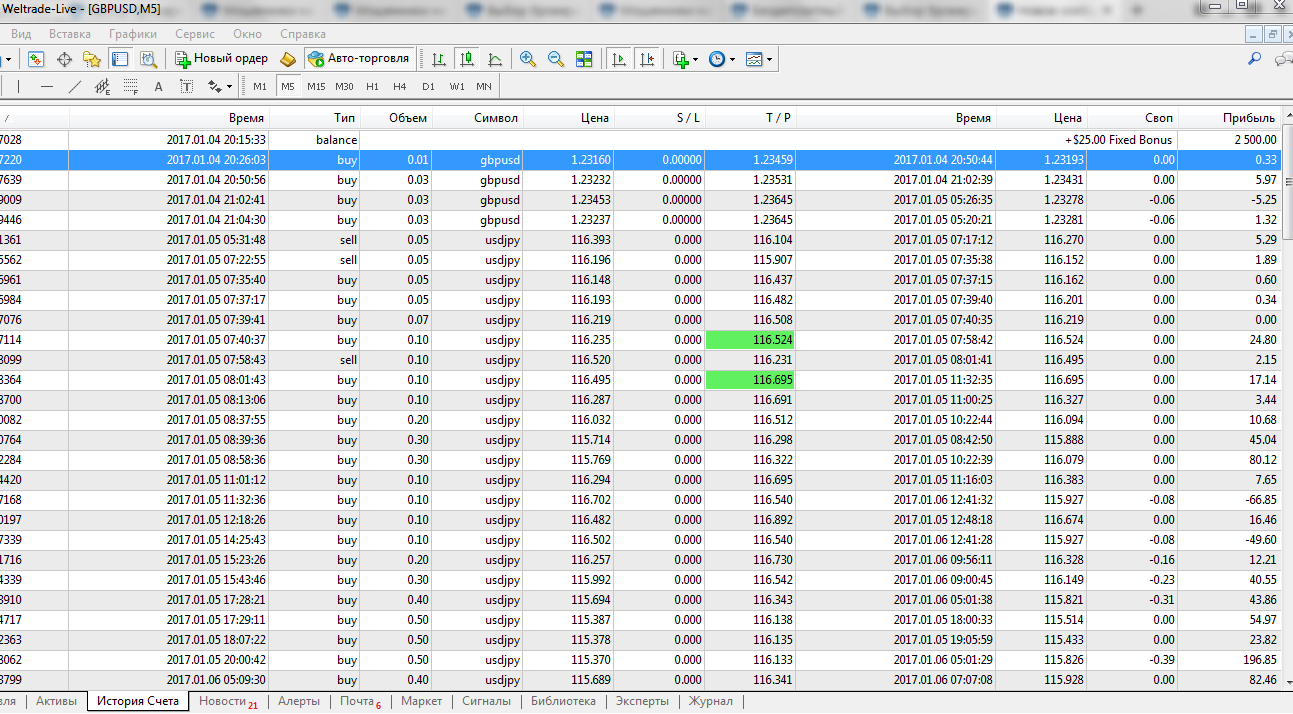
Task: Open the chart periods clock dropdown
Action: click(x=721, y=59)
